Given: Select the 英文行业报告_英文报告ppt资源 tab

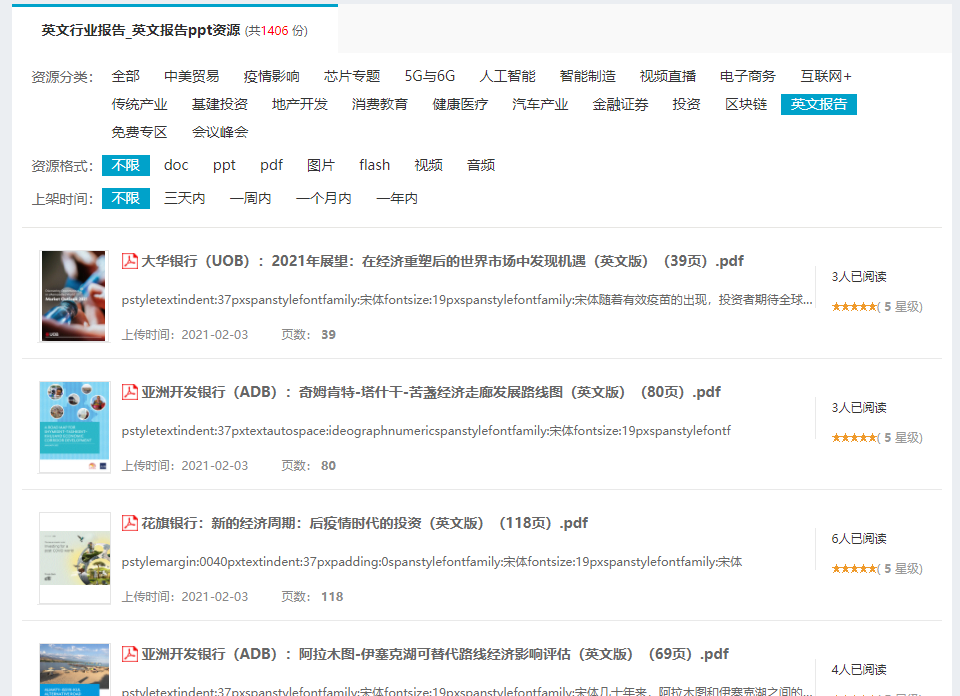Looking at the screenshot, I should (174, 31).
